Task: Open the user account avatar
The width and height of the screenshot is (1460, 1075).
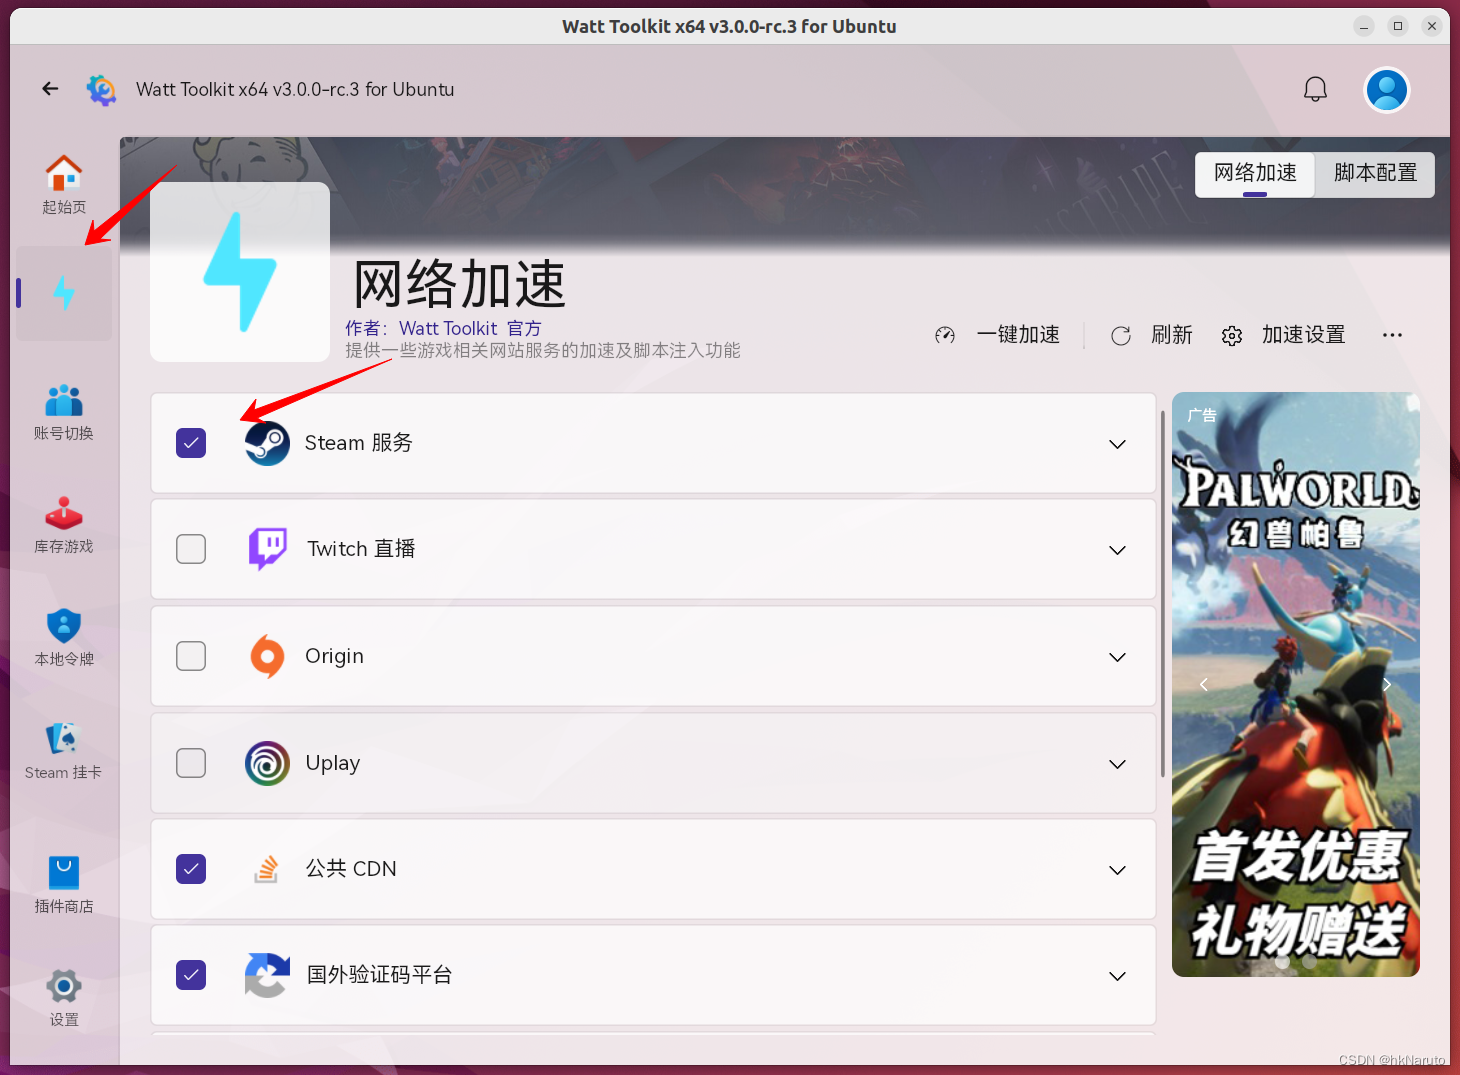Action: [1387, 90]
